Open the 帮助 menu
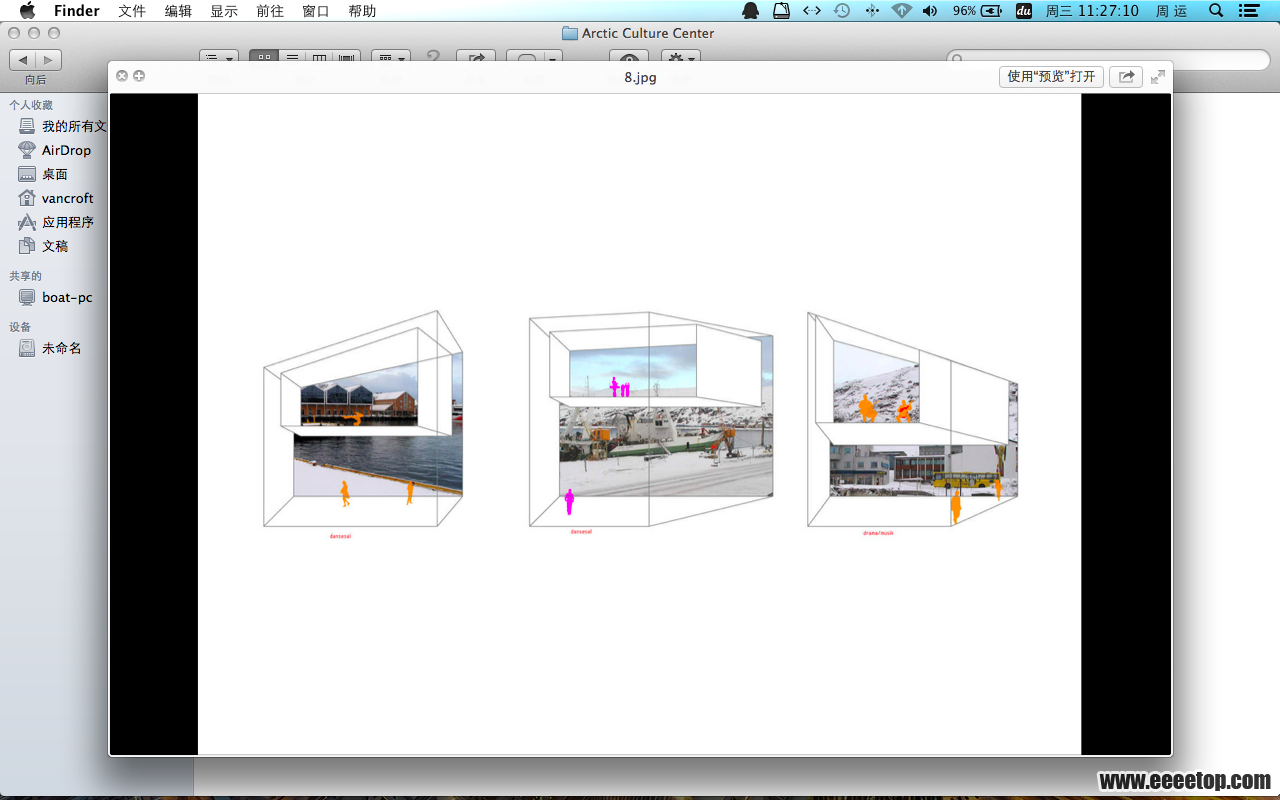Screen dimensions: 1280x800 pyautogui.click(x=362, y=11)
